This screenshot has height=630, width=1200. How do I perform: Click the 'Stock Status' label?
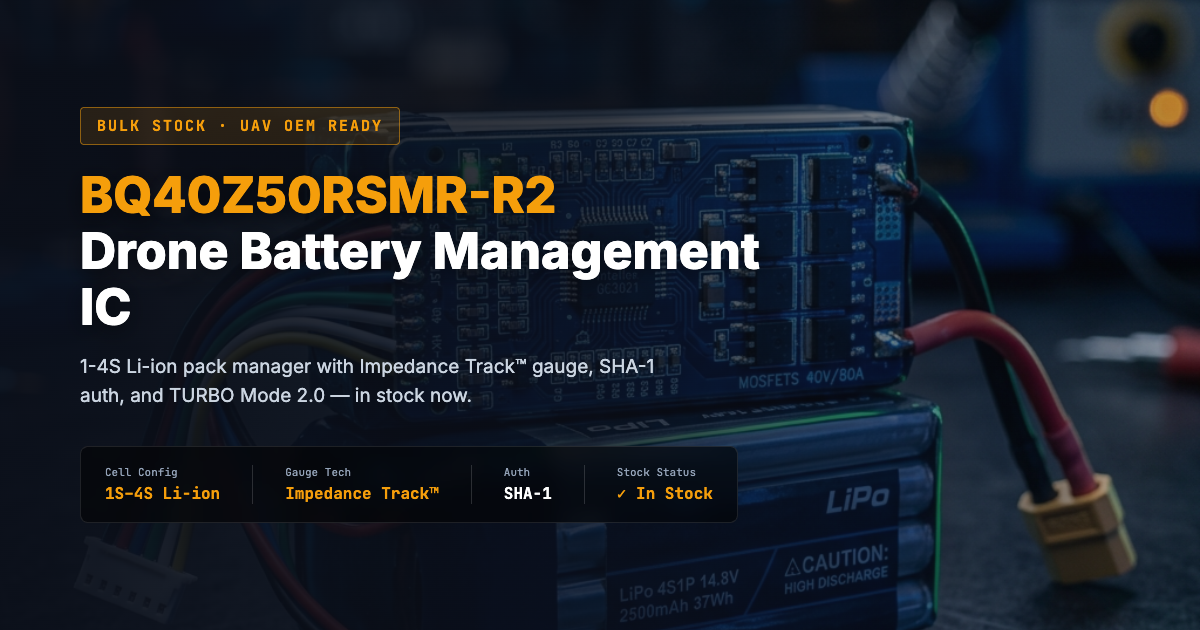click(656, 472)
